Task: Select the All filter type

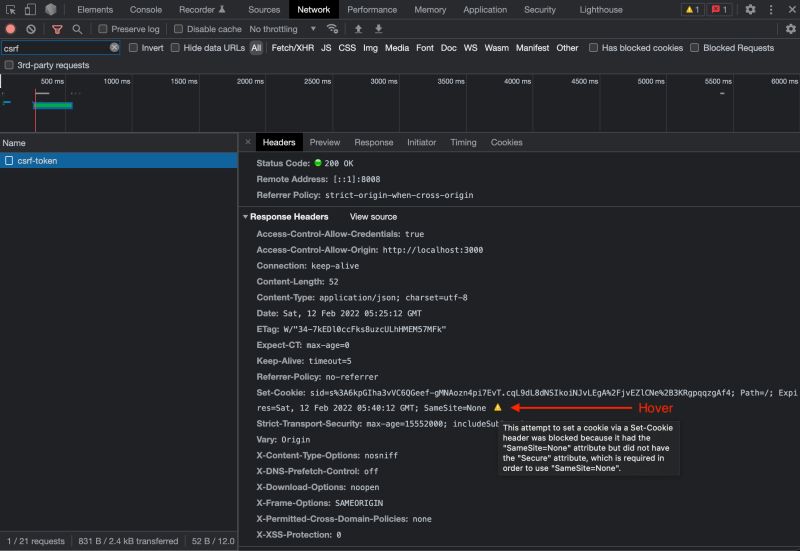Action: tap(256, 48)
